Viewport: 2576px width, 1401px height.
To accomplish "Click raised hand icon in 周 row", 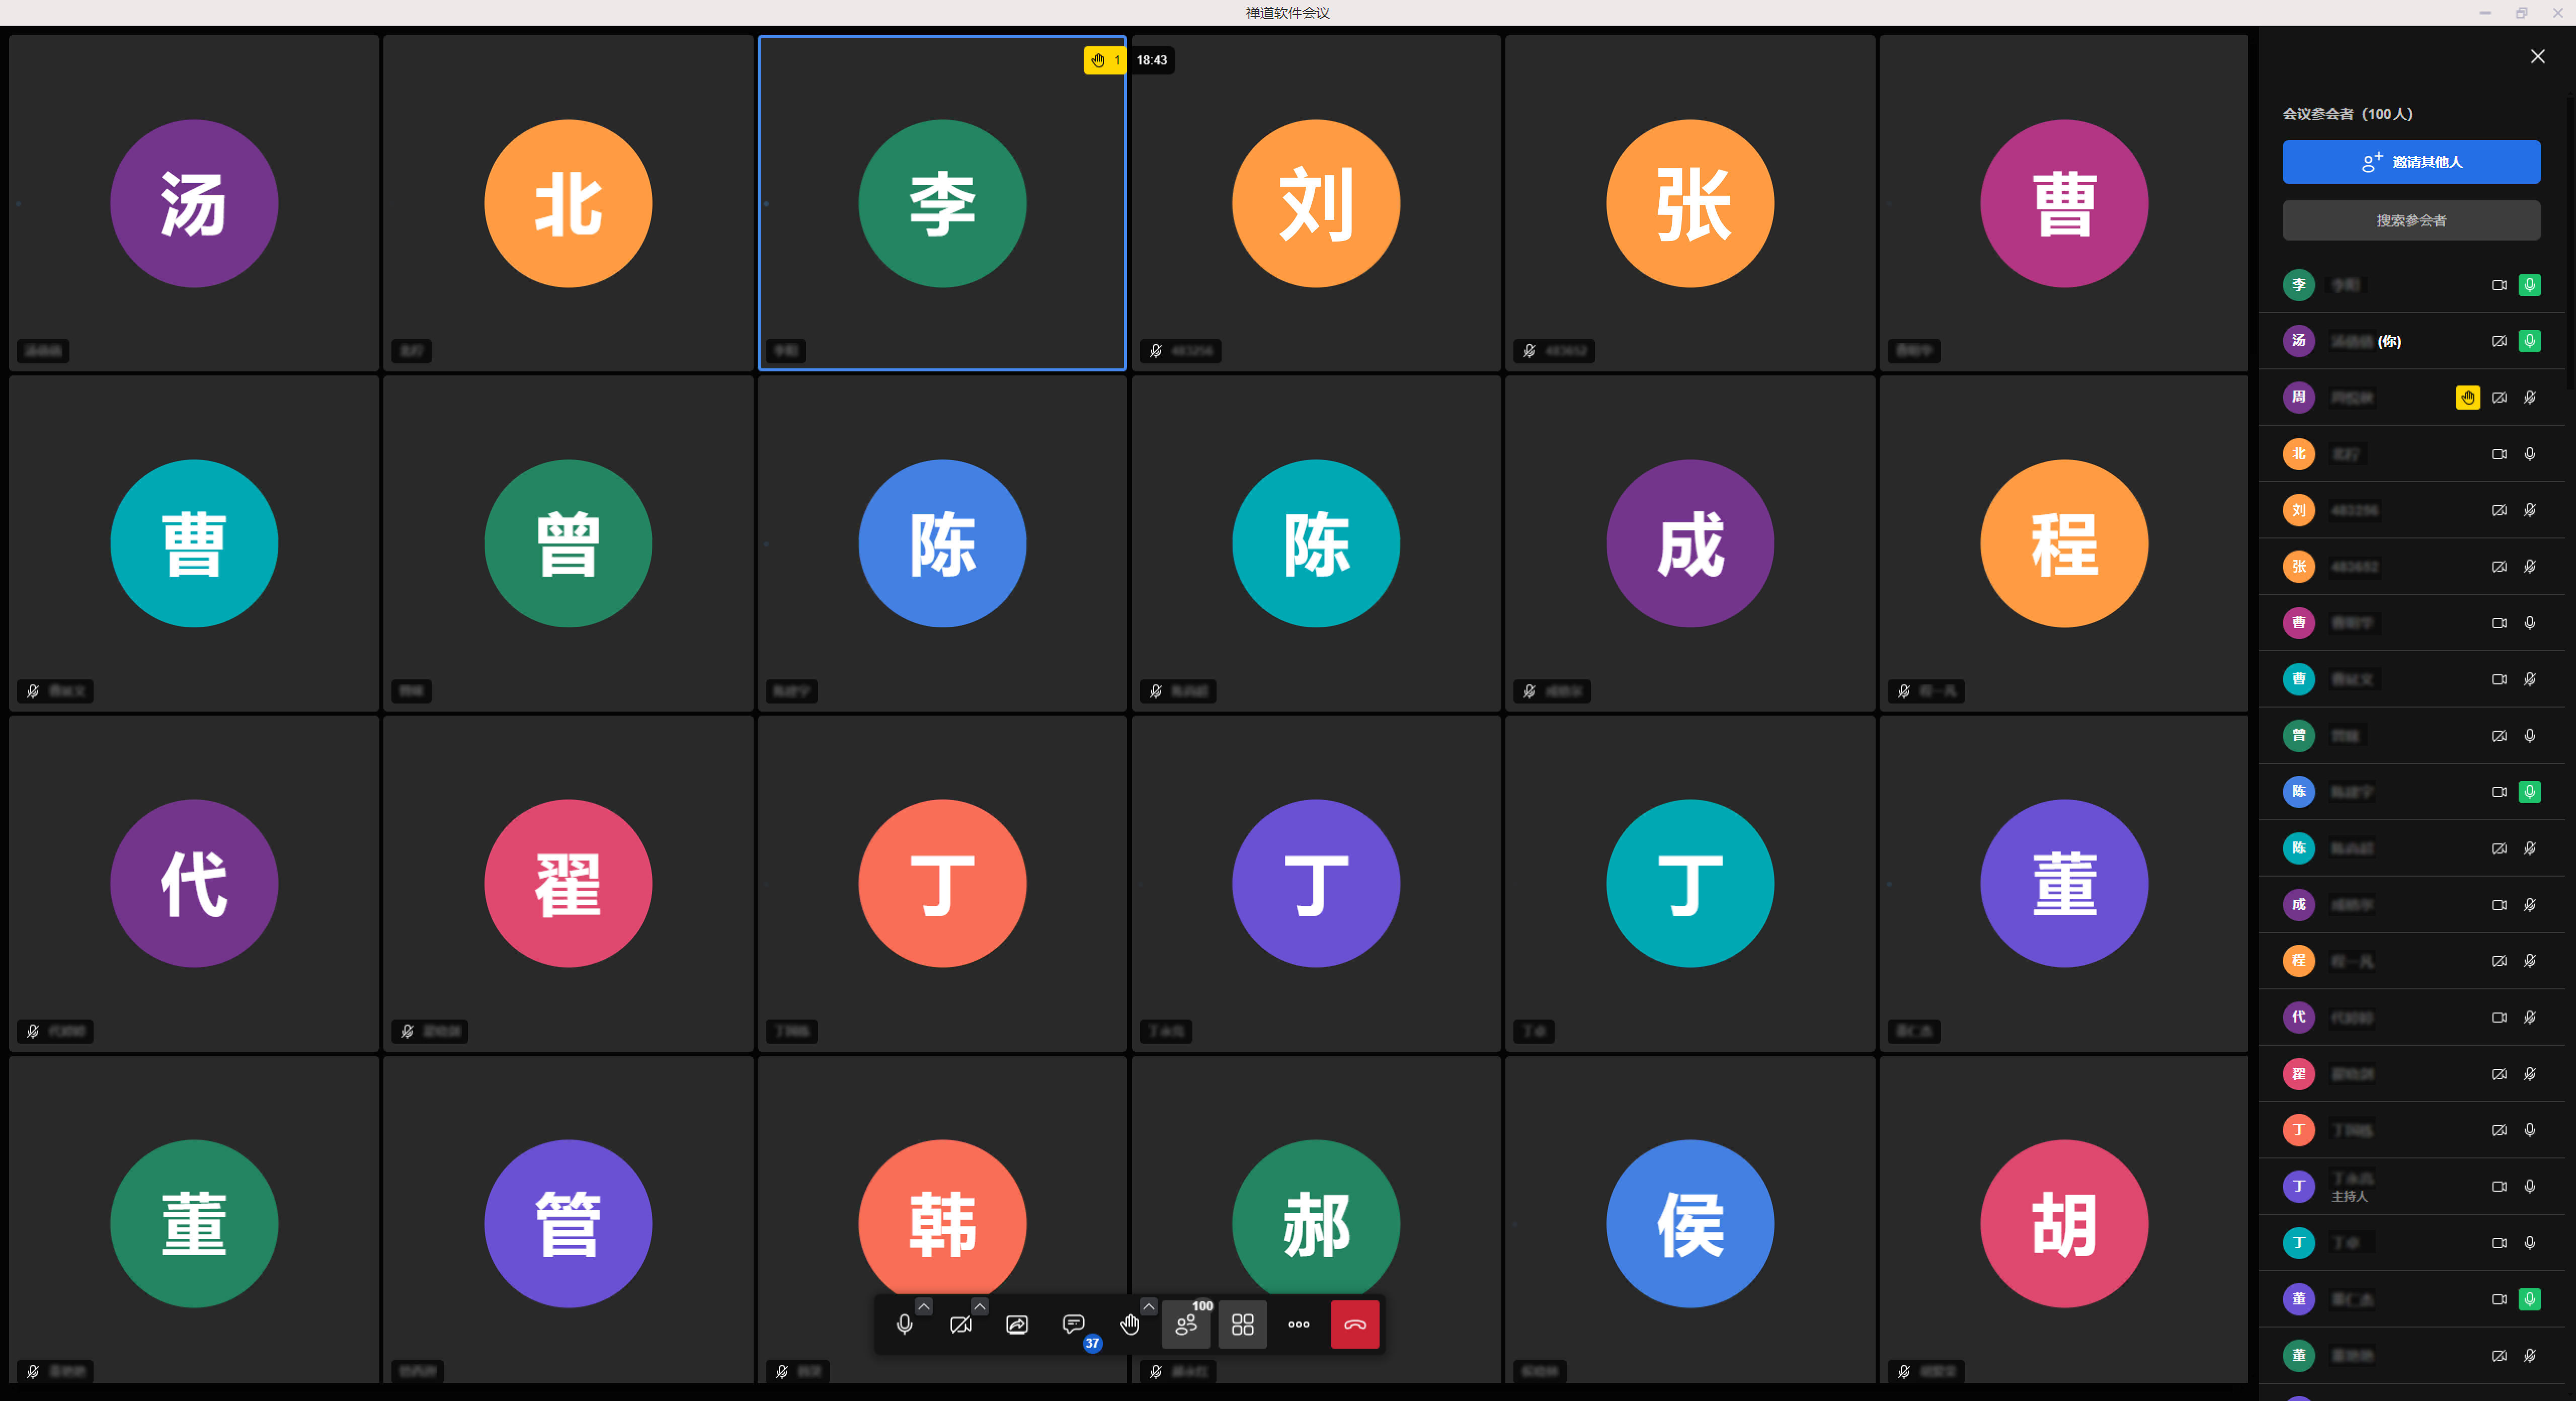I will coord(2468,398).
